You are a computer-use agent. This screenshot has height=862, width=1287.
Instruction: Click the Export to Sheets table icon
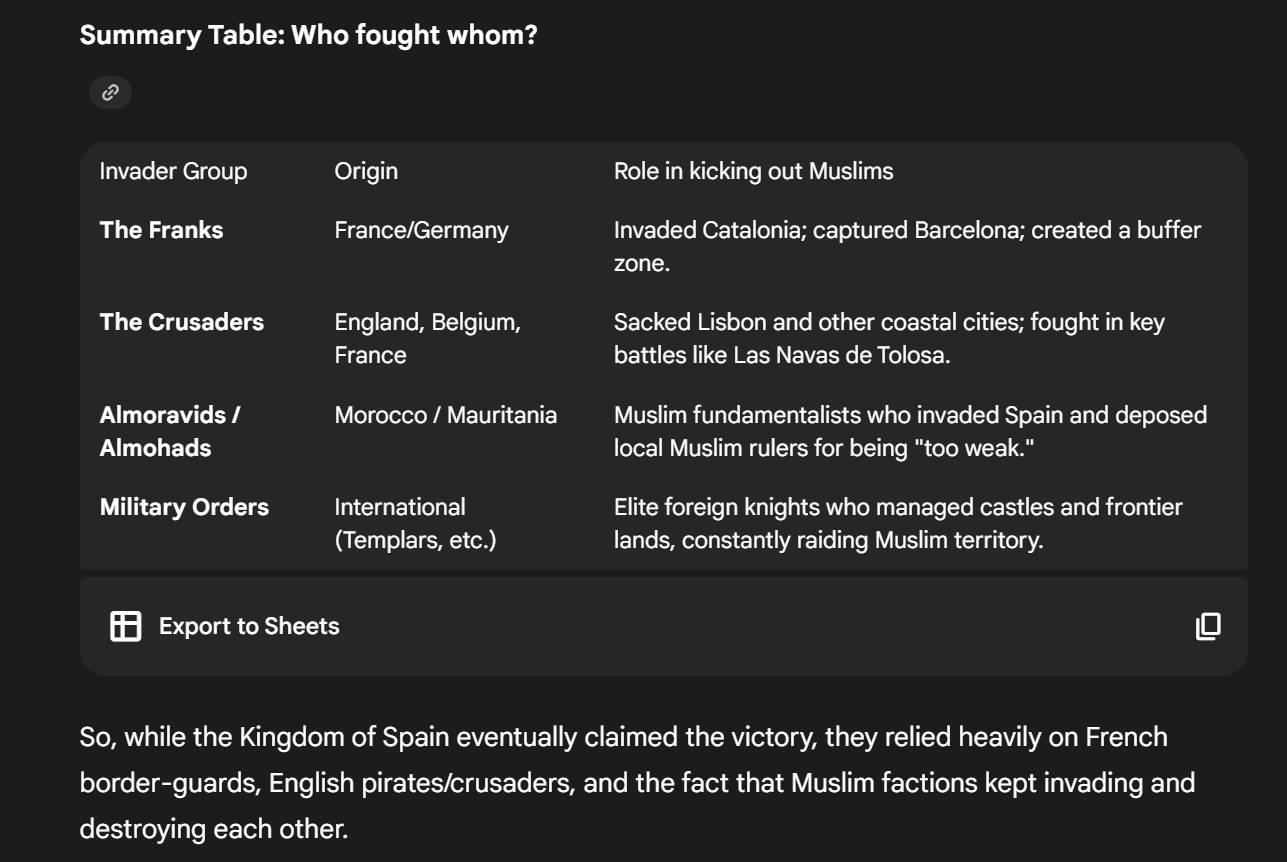[126, 627]
